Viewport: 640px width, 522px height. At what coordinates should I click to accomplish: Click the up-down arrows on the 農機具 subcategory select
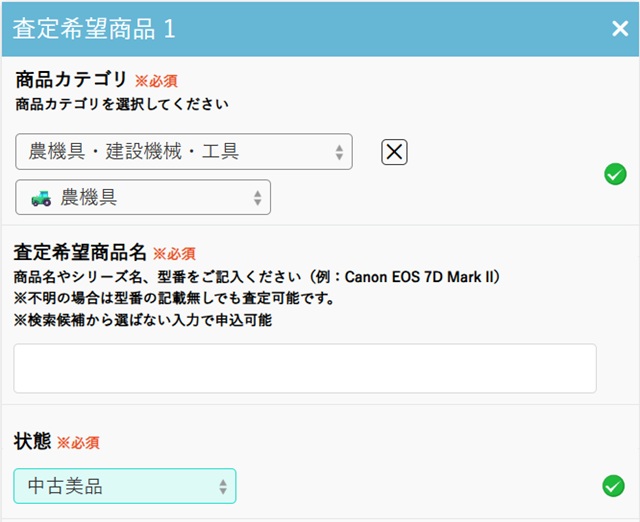[257, 198]
